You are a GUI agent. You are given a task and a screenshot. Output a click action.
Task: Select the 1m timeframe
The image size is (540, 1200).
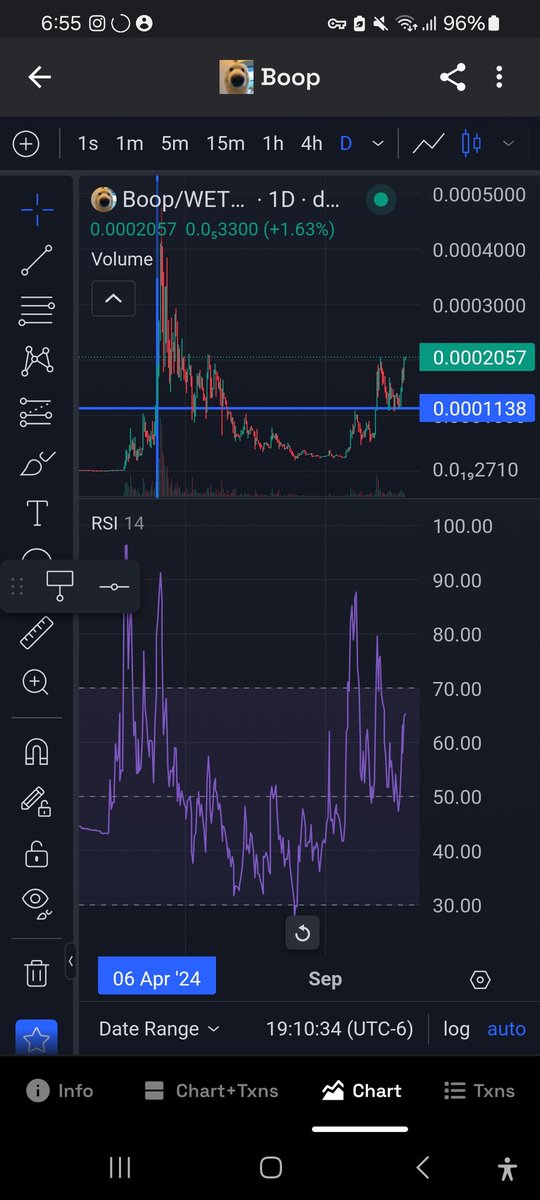[x=130, y=144]
